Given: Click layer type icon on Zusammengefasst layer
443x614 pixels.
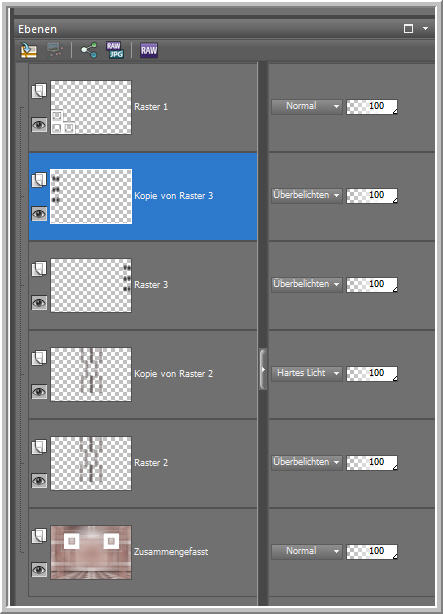Looking at the screenshot, I should [39, 536].
